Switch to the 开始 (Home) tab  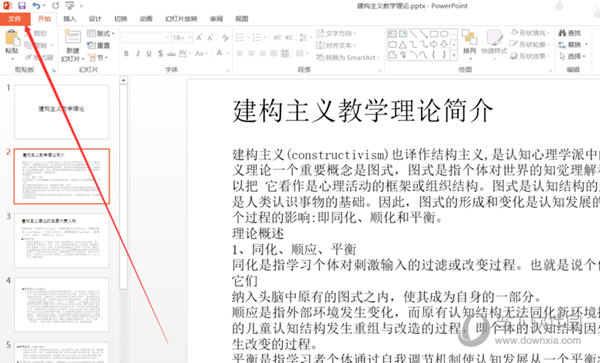coord(44,19)
